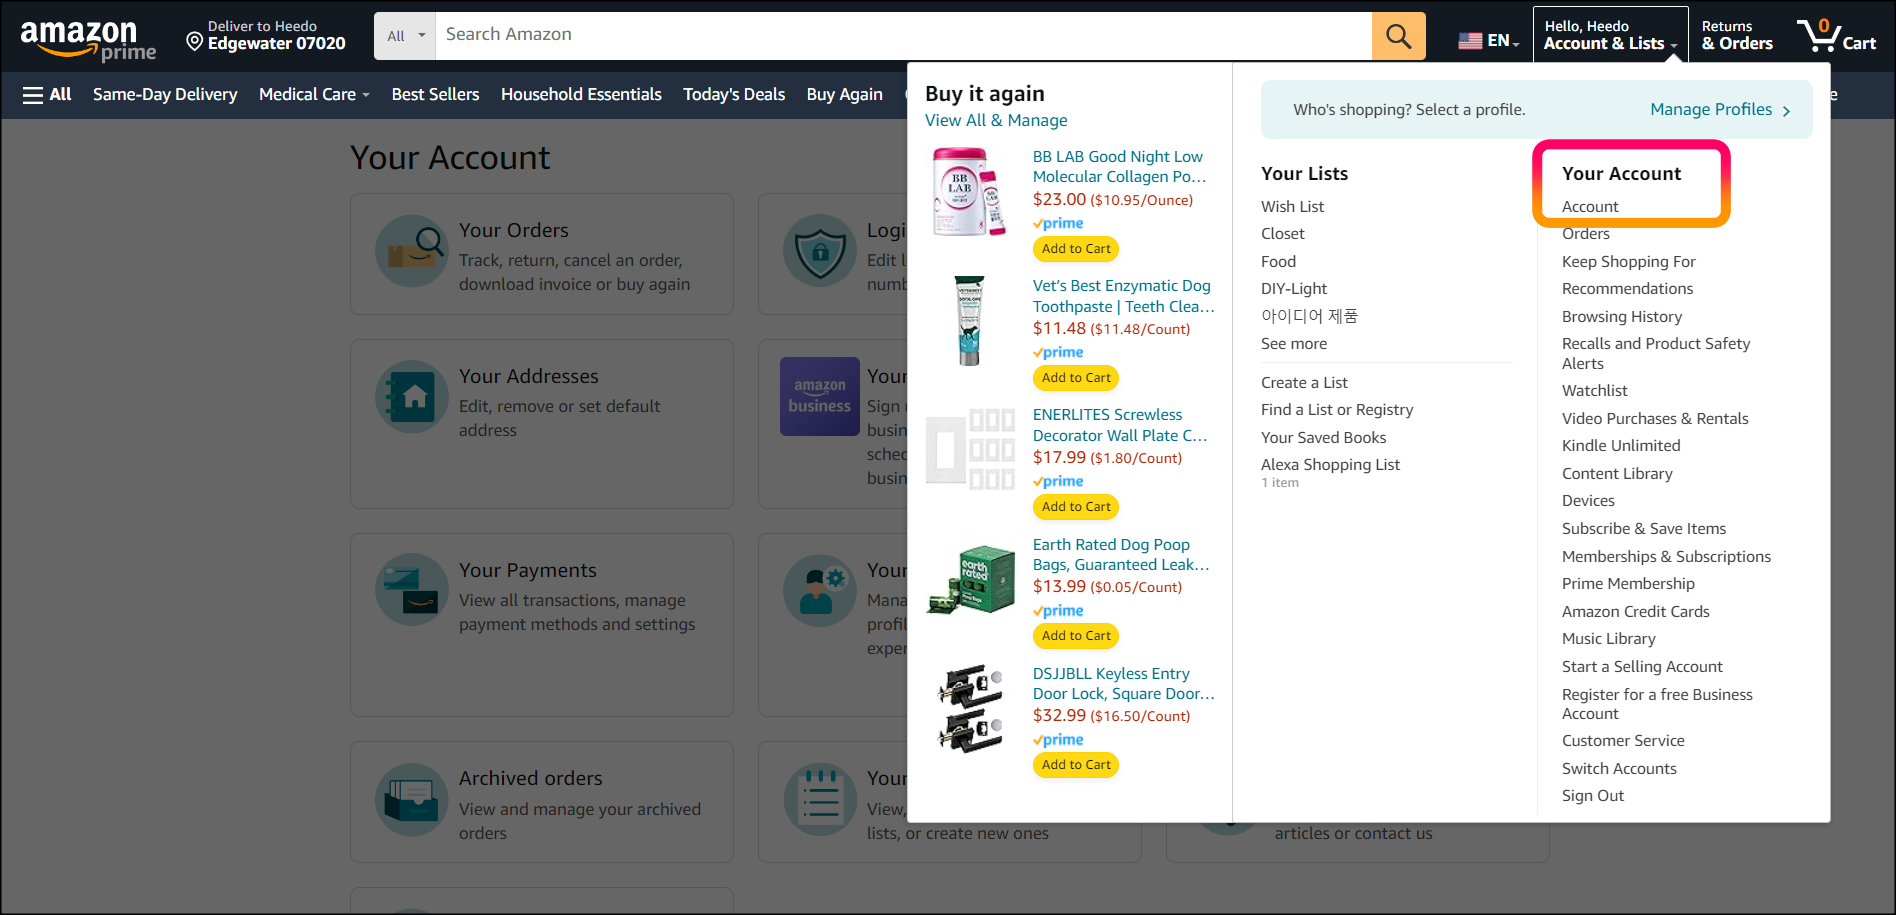The image size is (1896, 915).
Task: Click the profile gear person icon
Action: tap(820, 591)
